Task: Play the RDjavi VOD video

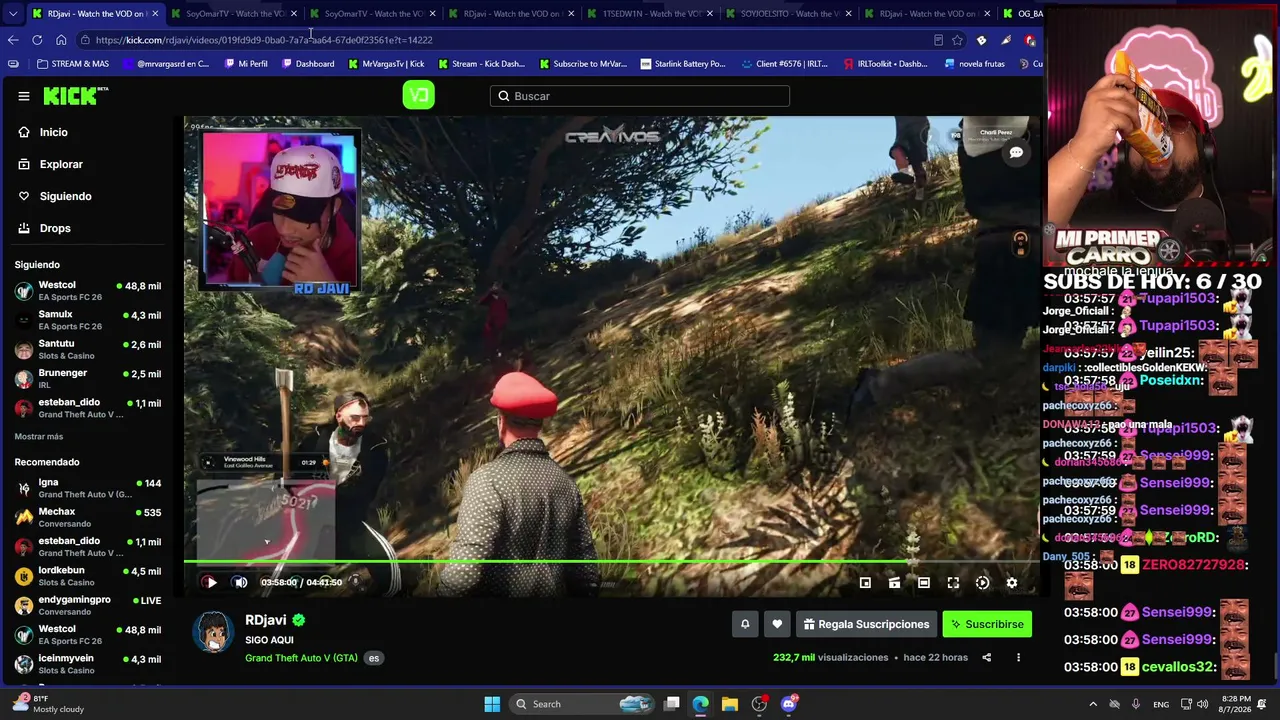Action: [x=211, y=582]
